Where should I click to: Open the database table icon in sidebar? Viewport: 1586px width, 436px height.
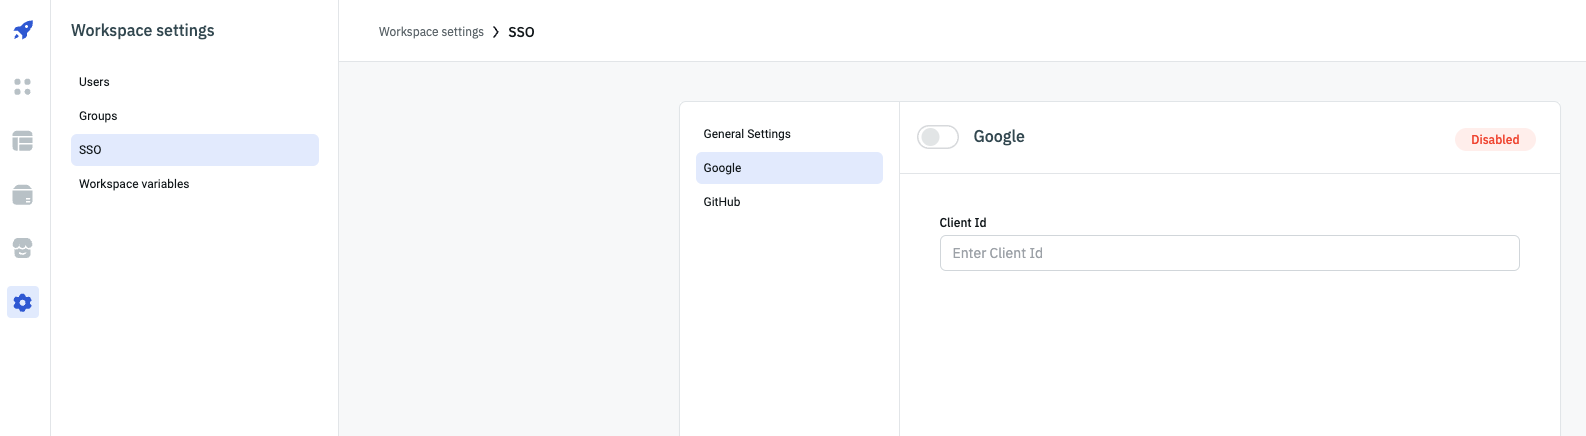coord(23,141)
